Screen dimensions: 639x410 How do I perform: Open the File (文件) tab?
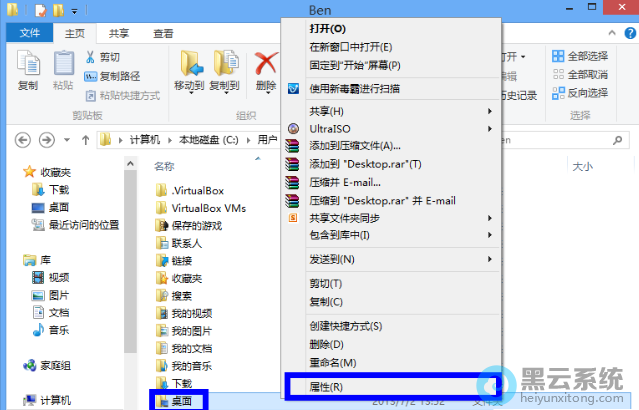tap(30, 33)
